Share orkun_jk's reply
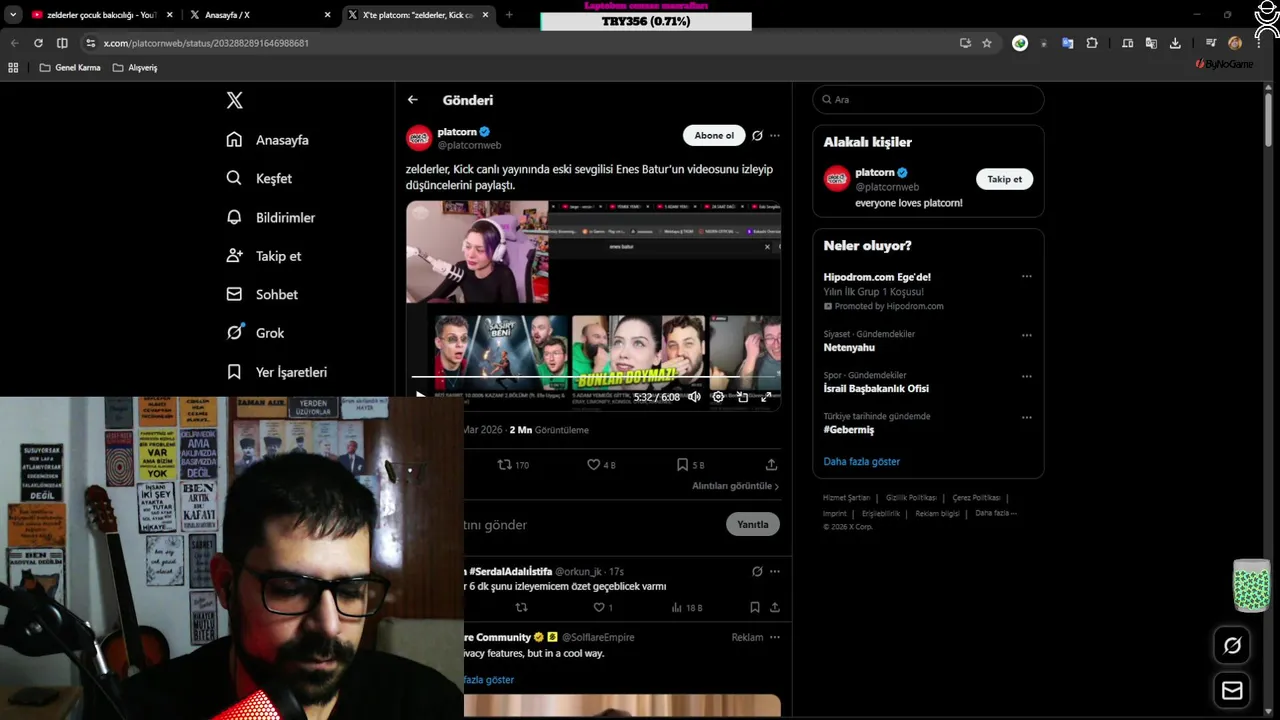The width and height of the screenshot is (1280, 720). [x=774, y=607]
